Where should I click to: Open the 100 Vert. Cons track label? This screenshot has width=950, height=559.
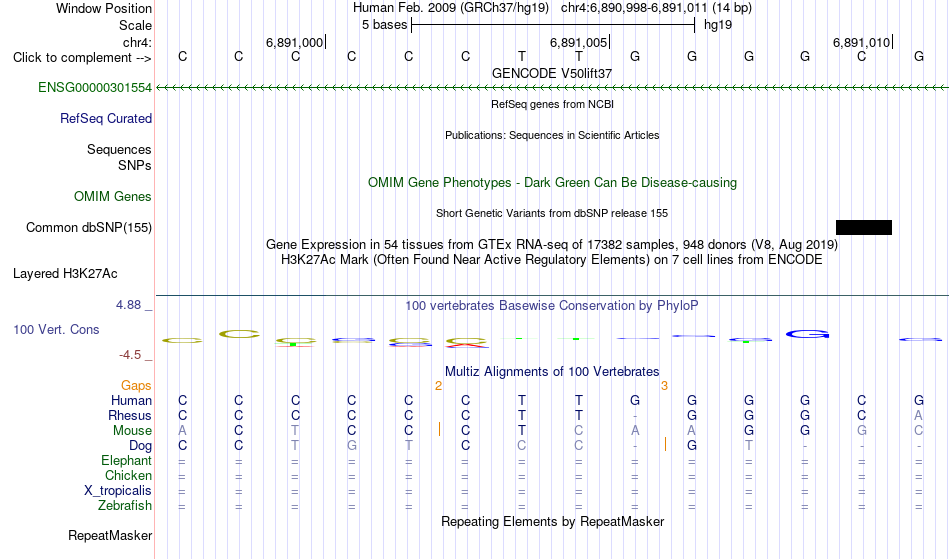(x=56, y=329)
